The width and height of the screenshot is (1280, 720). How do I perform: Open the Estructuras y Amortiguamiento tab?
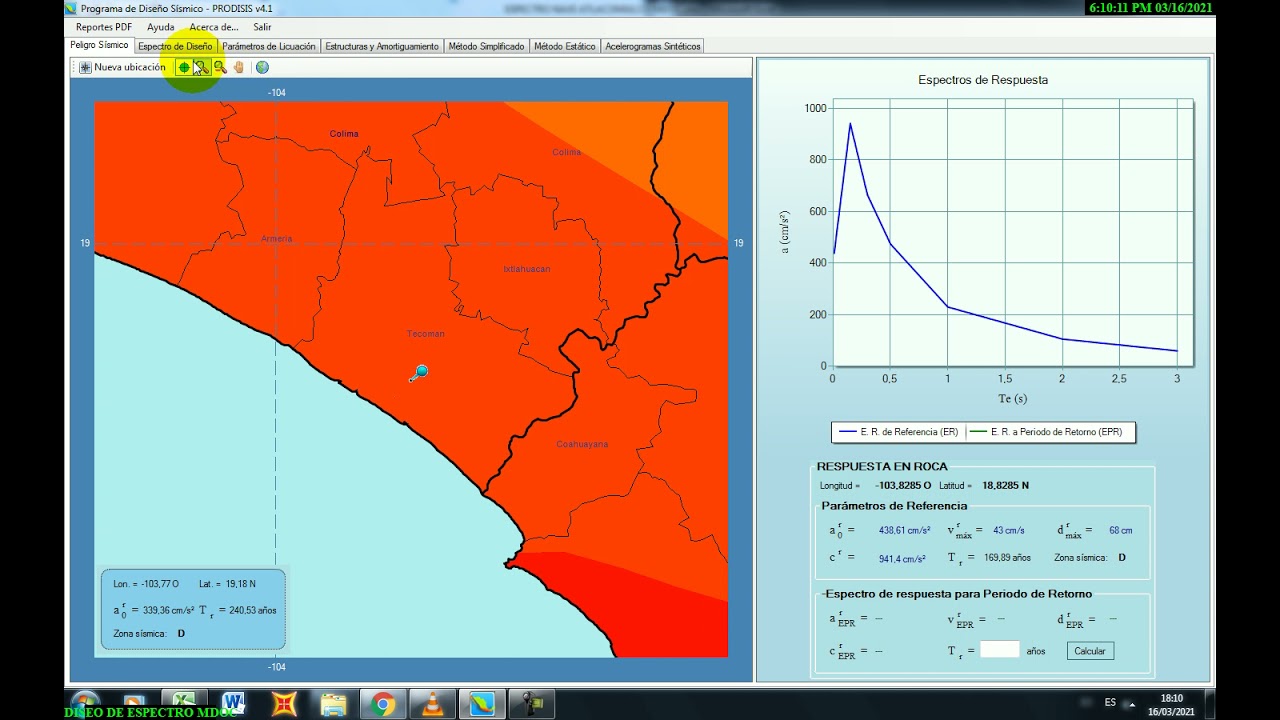(x=382, y=46)
